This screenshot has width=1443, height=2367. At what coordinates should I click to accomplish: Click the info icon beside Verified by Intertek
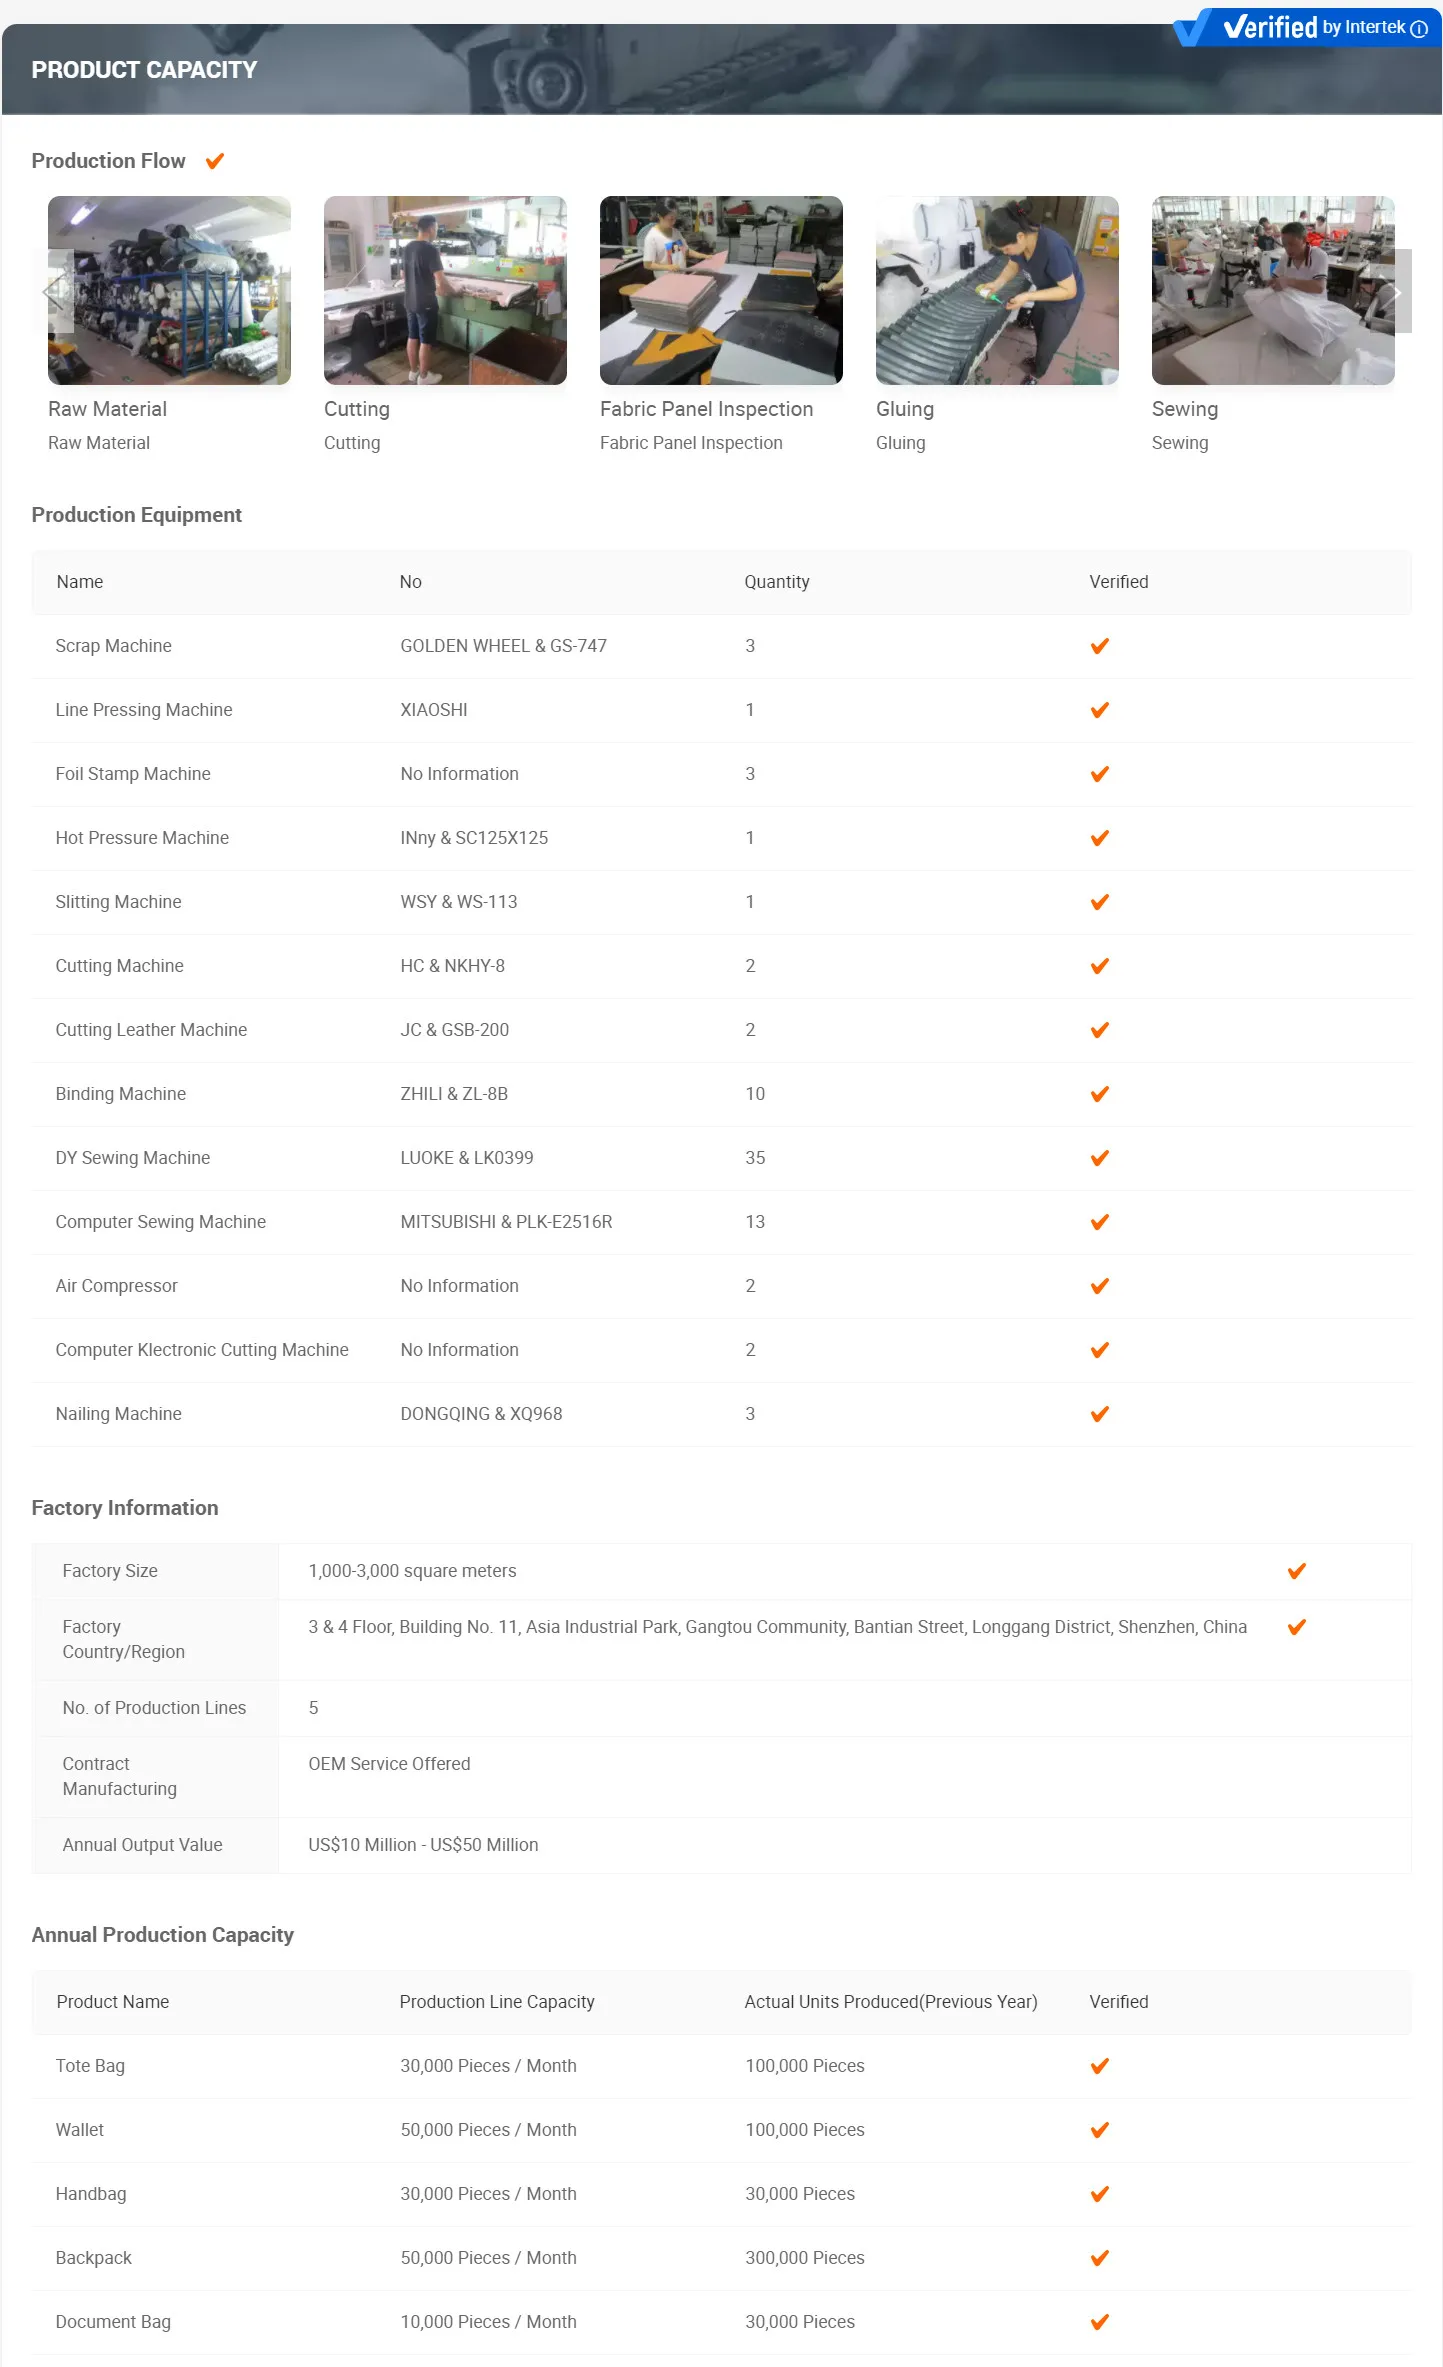1418,29
